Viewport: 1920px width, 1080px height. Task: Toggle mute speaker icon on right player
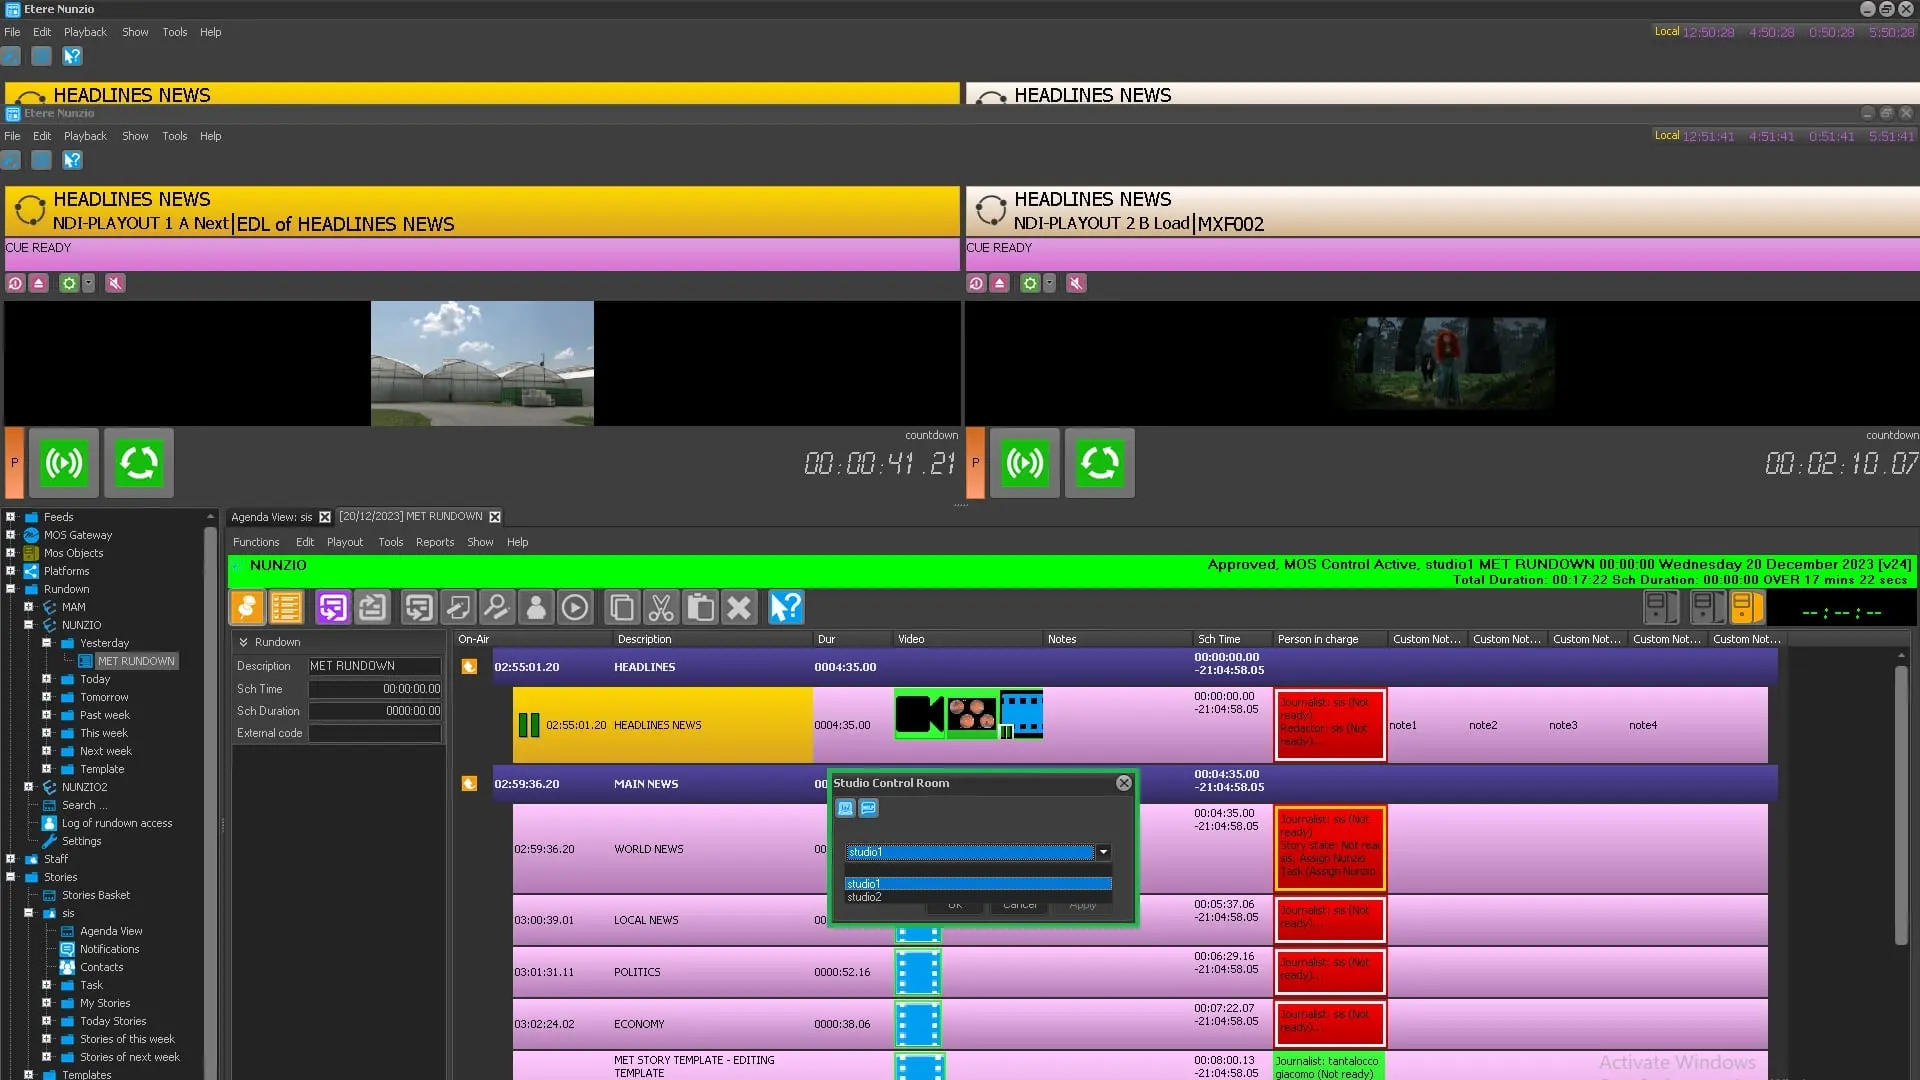[x=1076, y=284]
